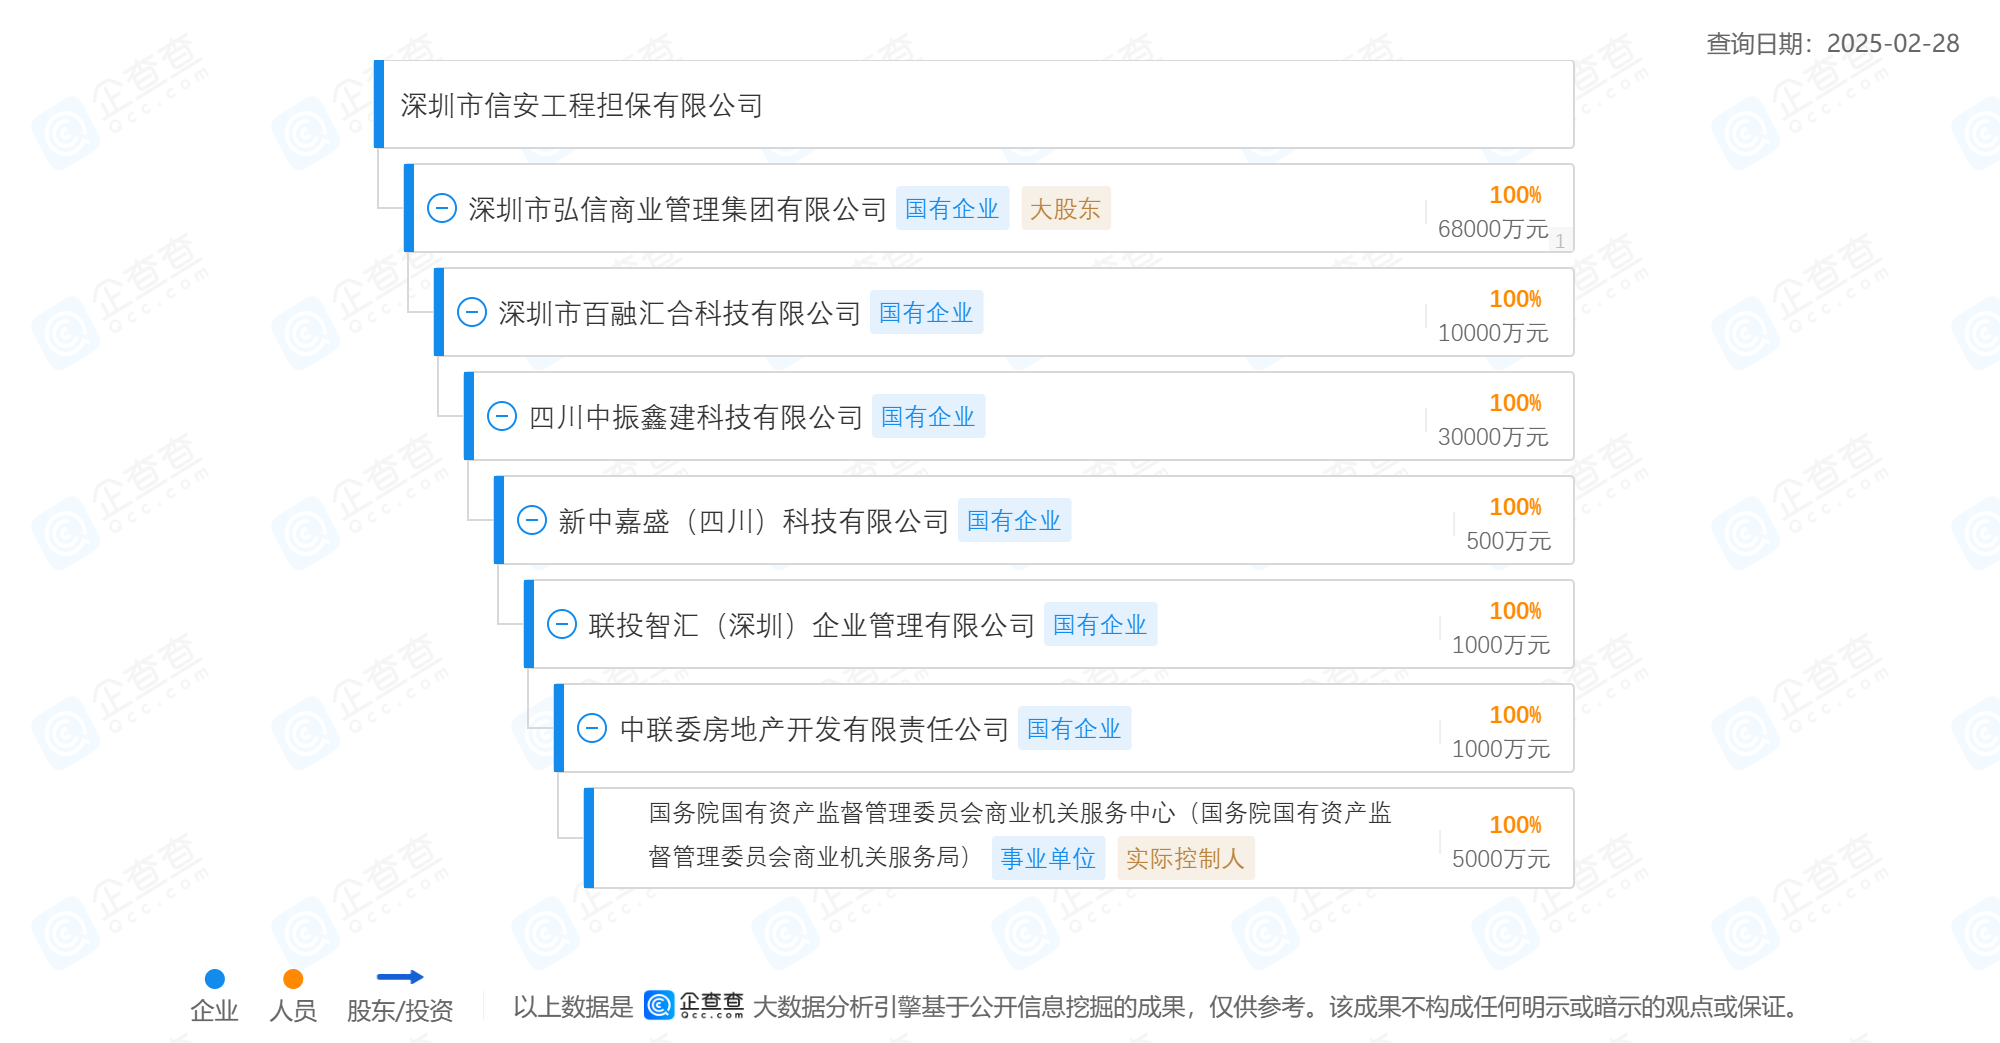This screenshot has height=1043, width=2000.
Task: Collapse the 中联委房地产开发有限责任公司 node
Action: tap(591, 728)
